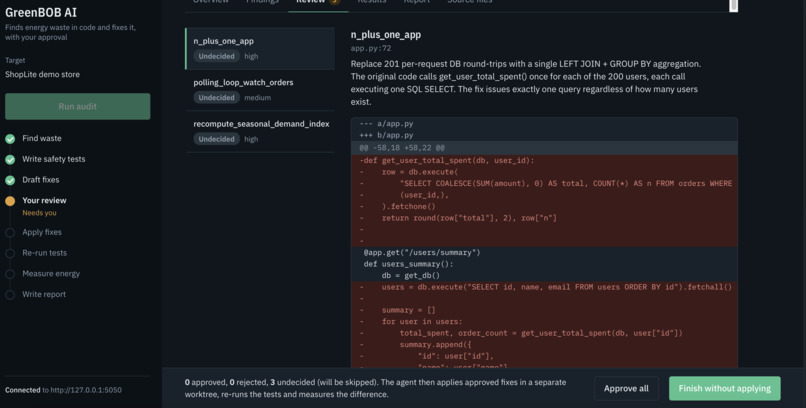
Task: Click the removed summary = [] line
Action: pyautogui.click(x=544, y=310)
